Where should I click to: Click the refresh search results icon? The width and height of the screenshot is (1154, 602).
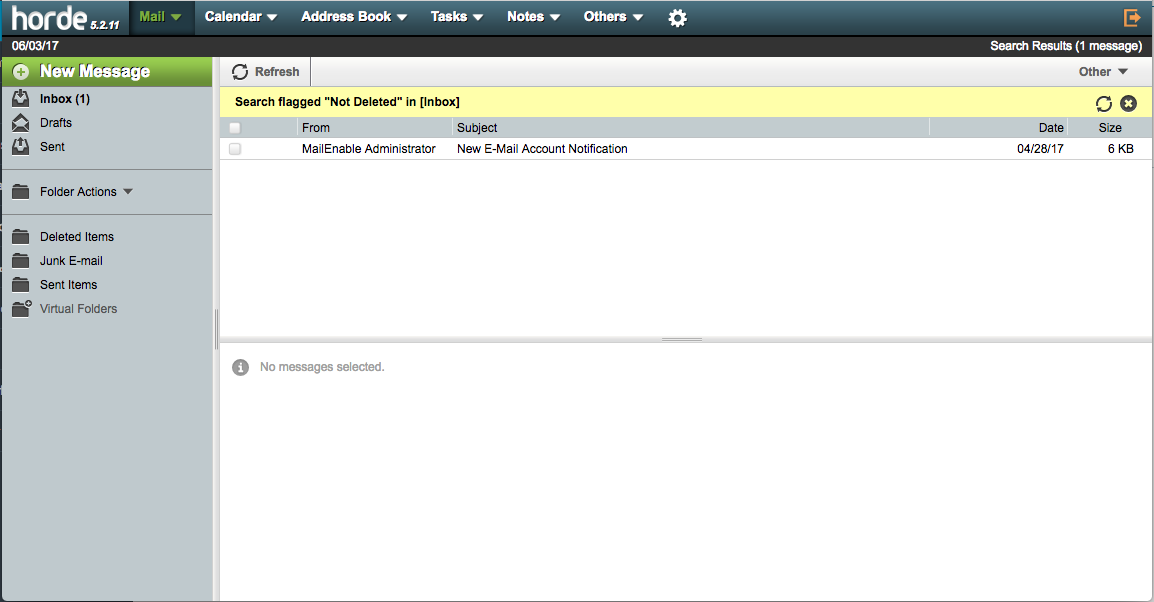(x=1104, y=103)
